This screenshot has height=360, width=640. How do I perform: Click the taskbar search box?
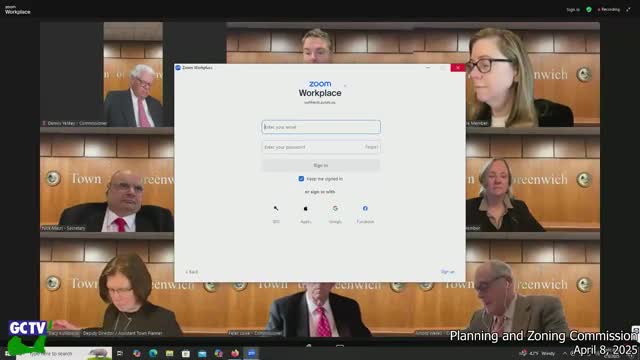(x=64, y=353)
